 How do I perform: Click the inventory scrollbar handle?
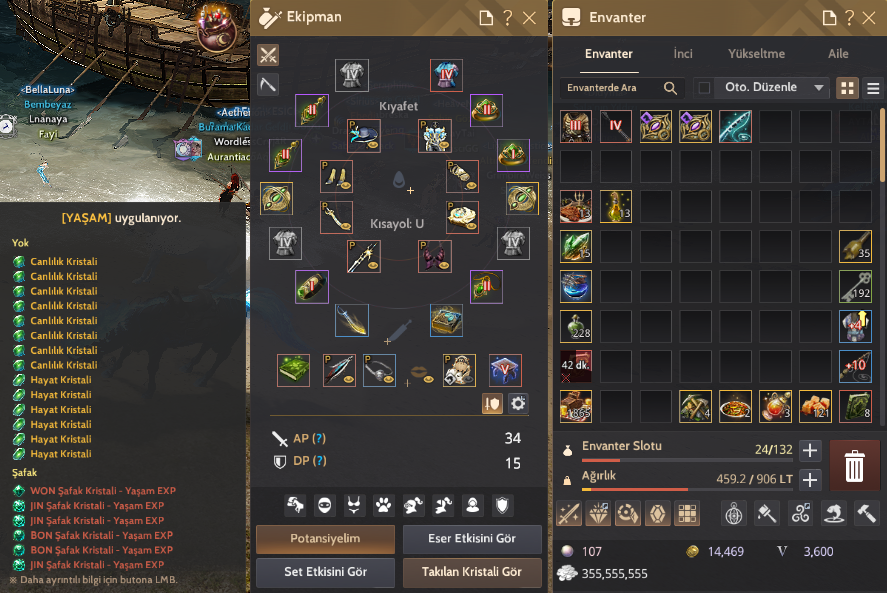(882, 146)
